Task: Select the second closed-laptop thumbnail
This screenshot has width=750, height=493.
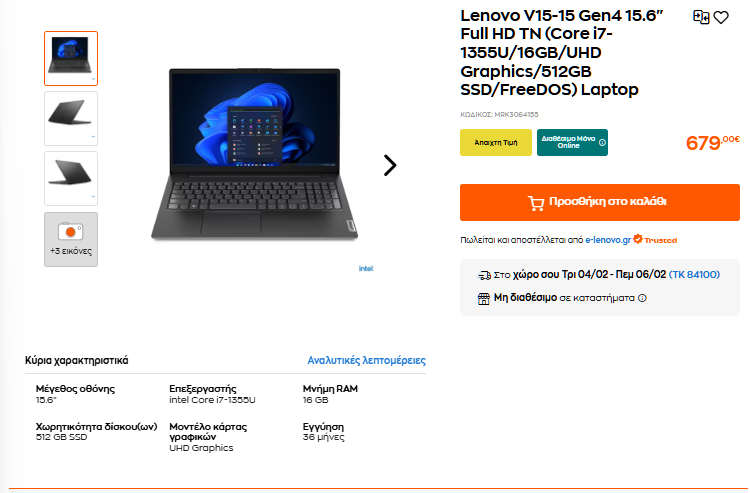Action: click(x=71, y=119)
